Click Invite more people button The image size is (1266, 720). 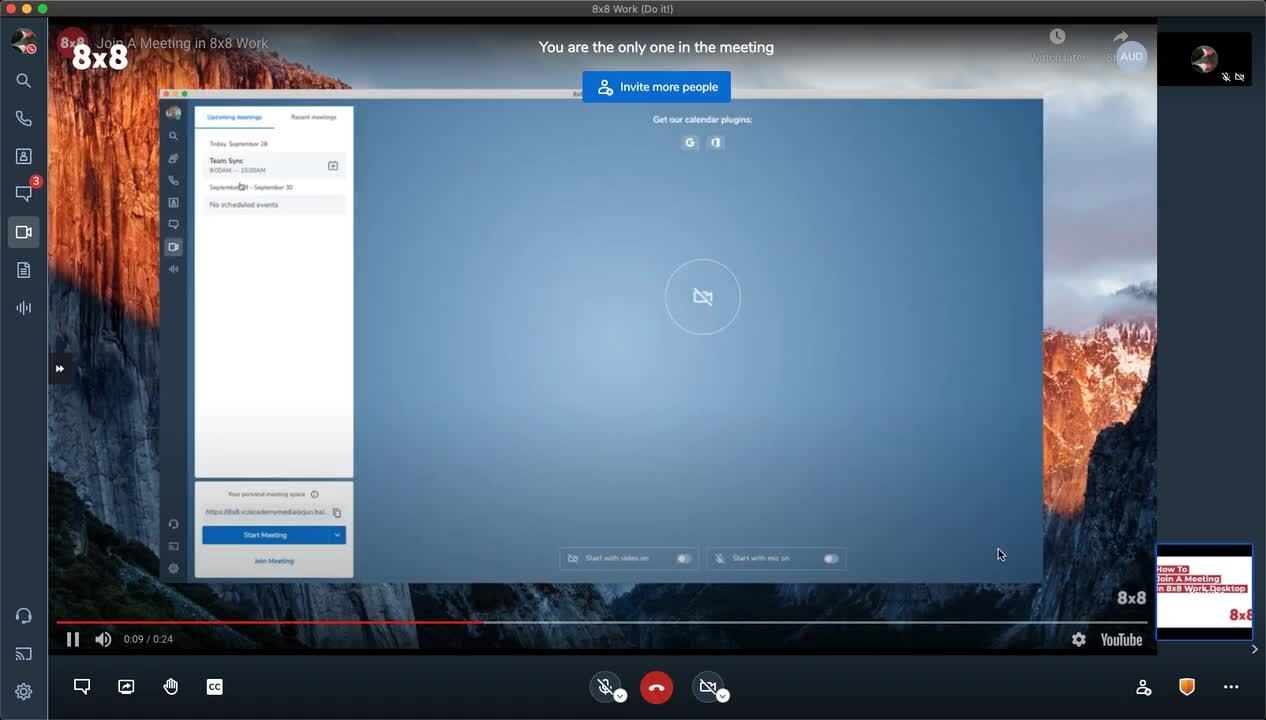[x=657, y=87]
